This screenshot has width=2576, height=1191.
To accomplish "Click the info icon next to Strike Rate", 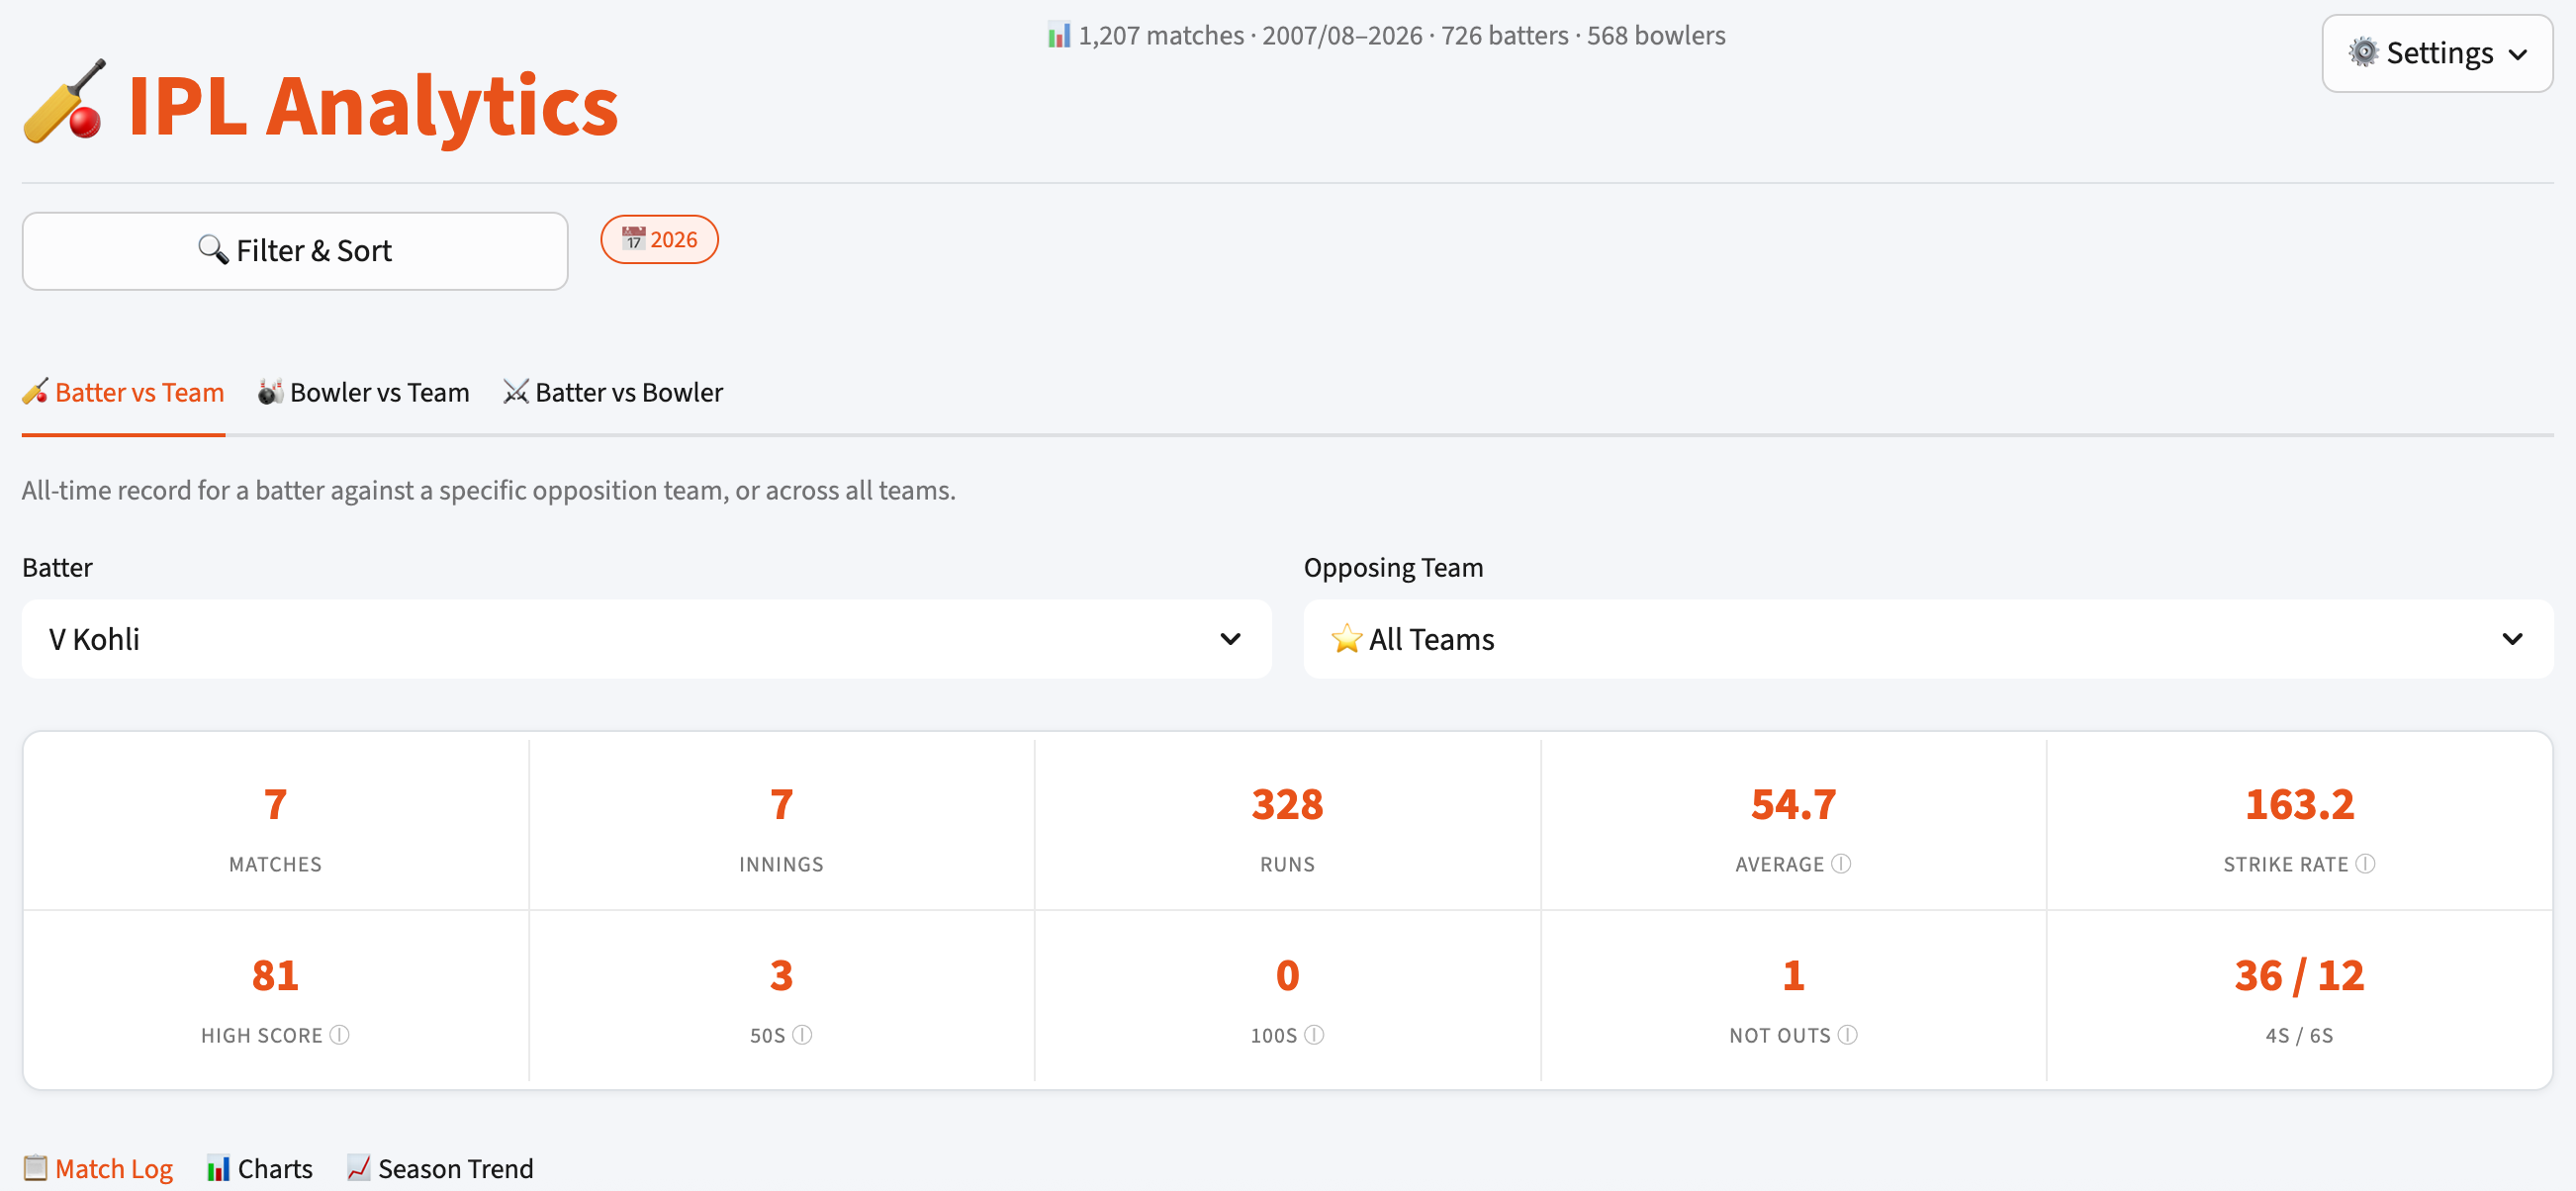I will tap(2365, 864).
